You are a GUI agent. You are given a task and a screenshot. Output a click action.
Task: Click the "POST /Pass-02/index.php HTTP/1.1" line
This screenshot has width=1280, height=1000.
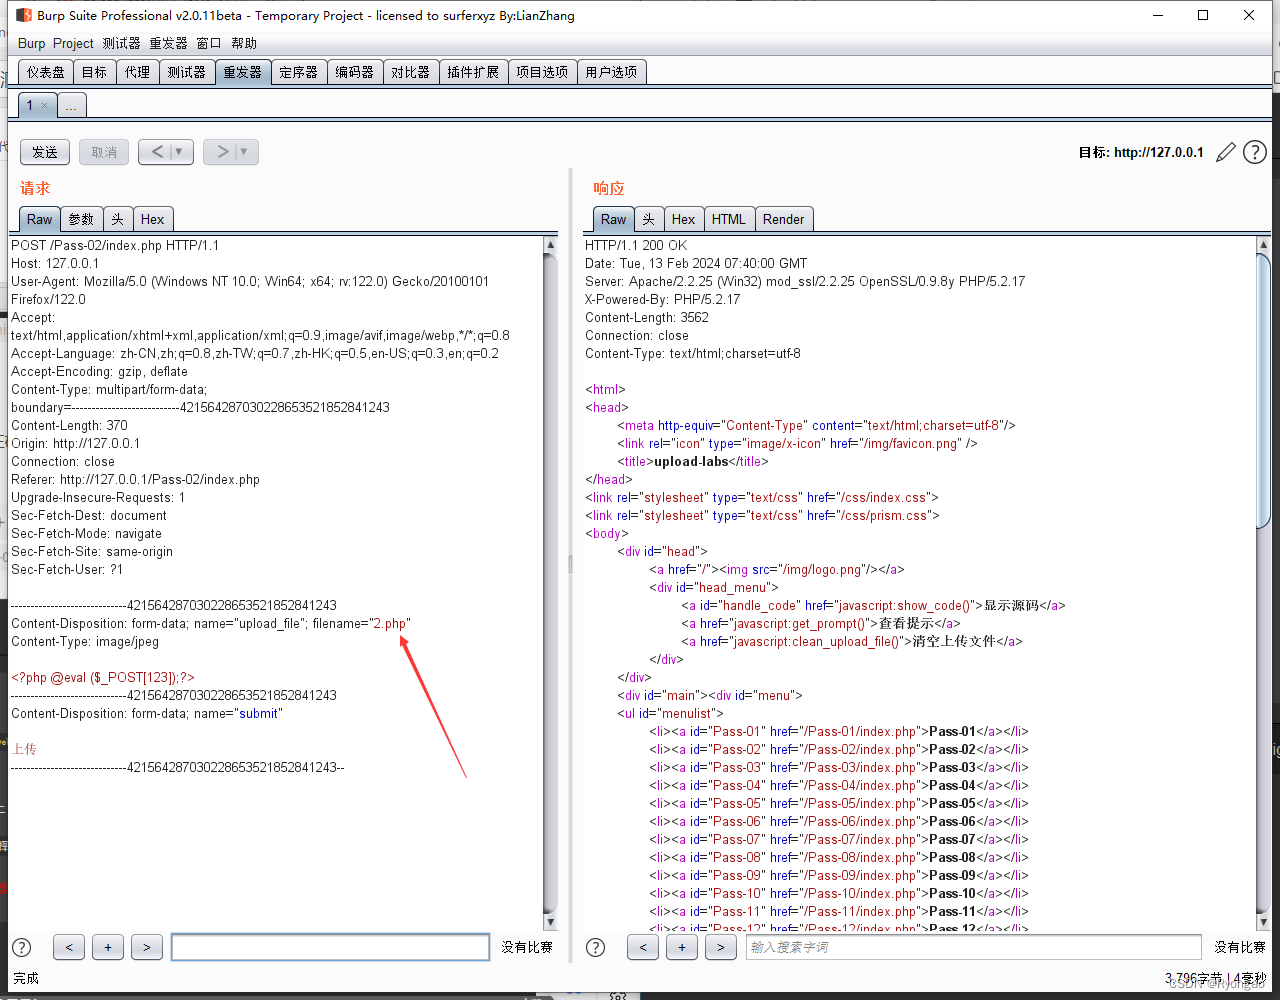(x=115, y=245)
